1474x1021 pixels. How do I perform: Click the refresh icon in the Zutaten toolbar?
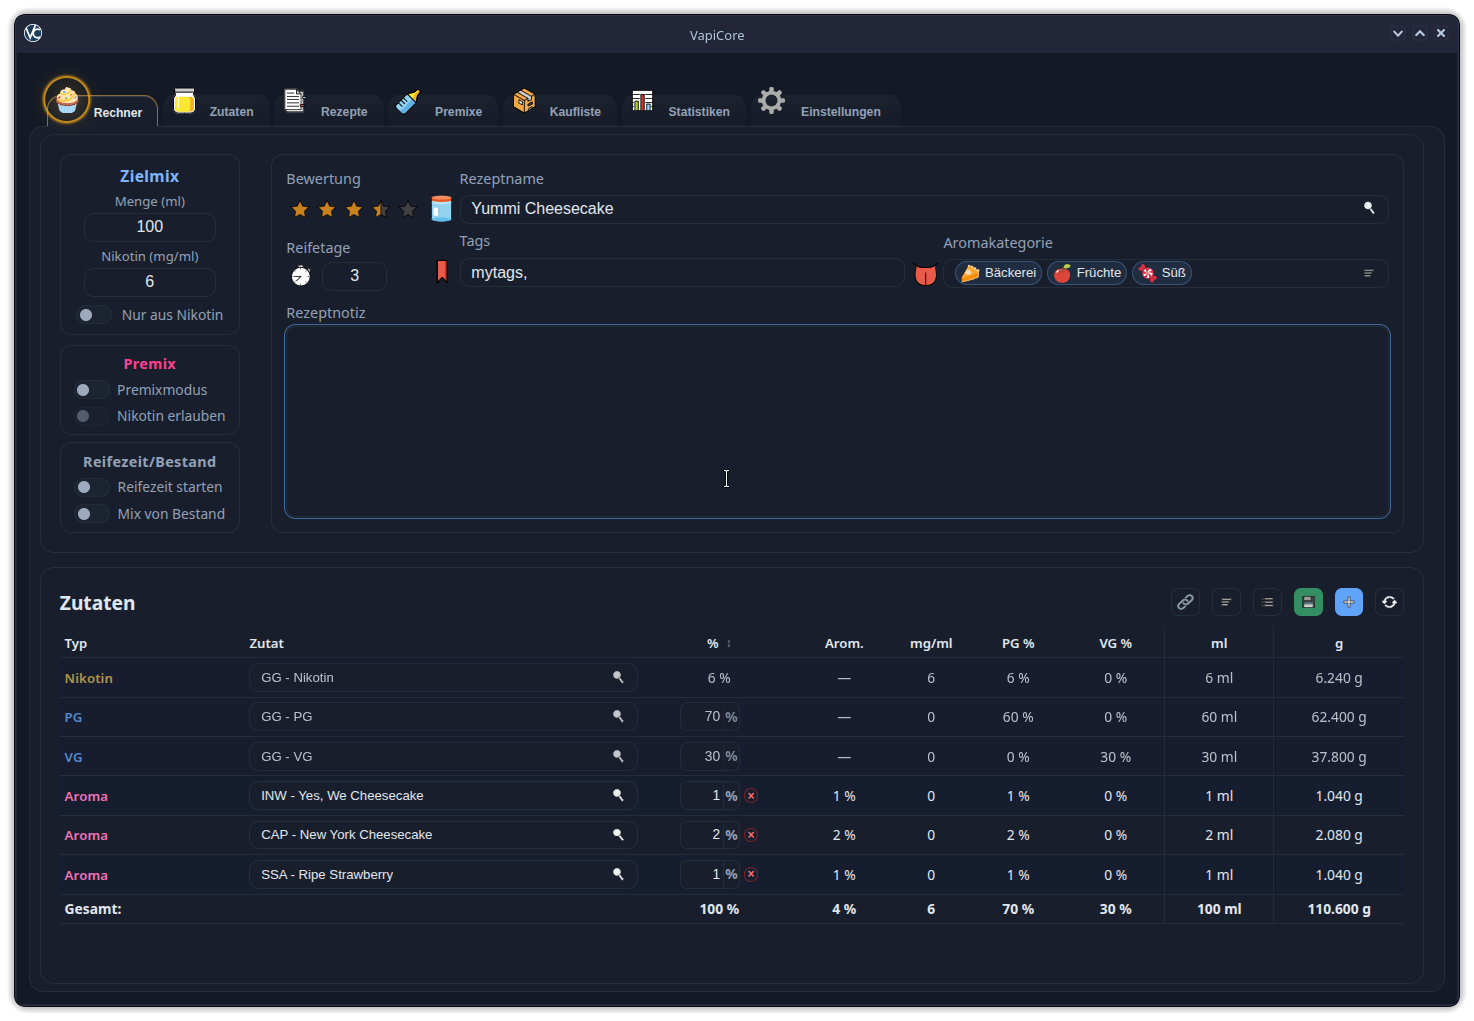[x=1389, y=602]
